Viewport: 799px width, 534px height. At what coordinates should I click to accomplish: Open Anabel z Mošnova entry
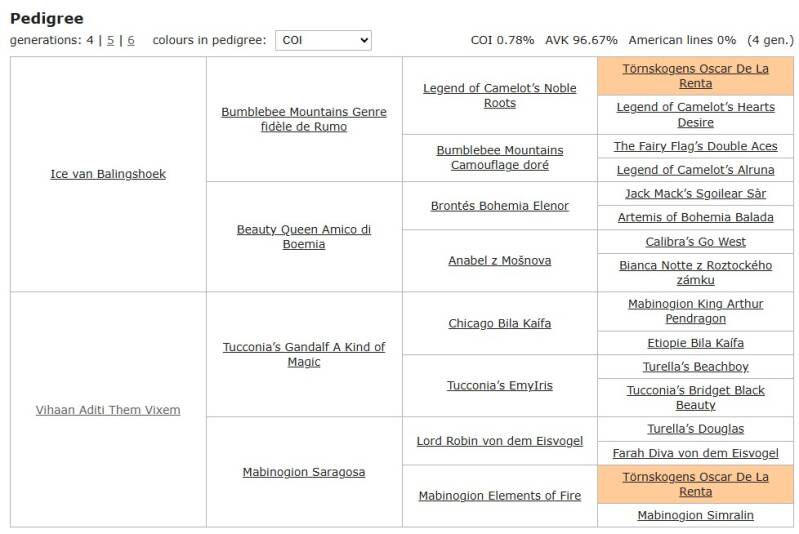500,261
